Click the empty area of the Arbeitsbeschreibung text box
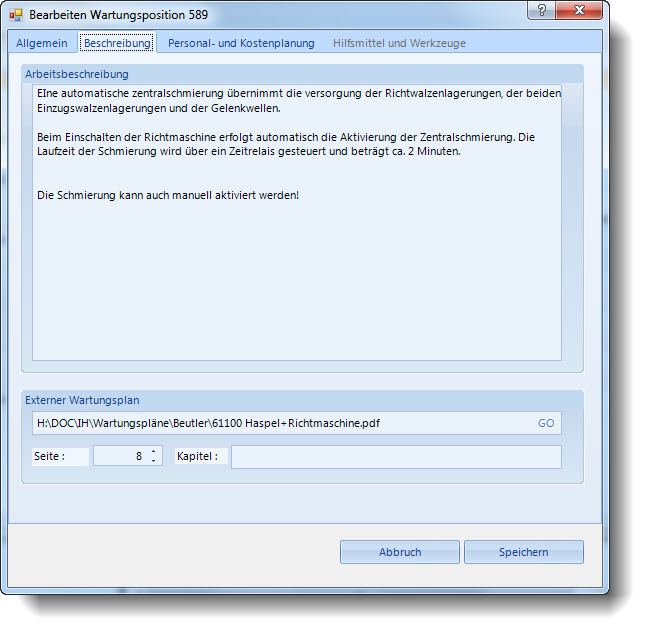650x635 pixels. tap(296, 290)
